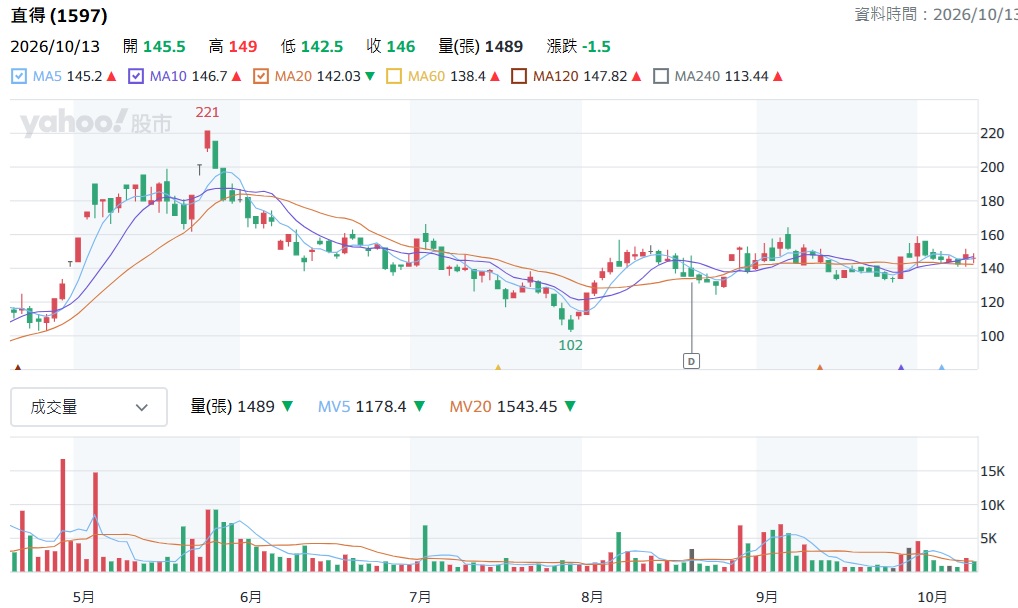Screen dimensions: 1018x608
Task: Toggle the MA5 moving average checkbox
Action: tap(19, 77)
